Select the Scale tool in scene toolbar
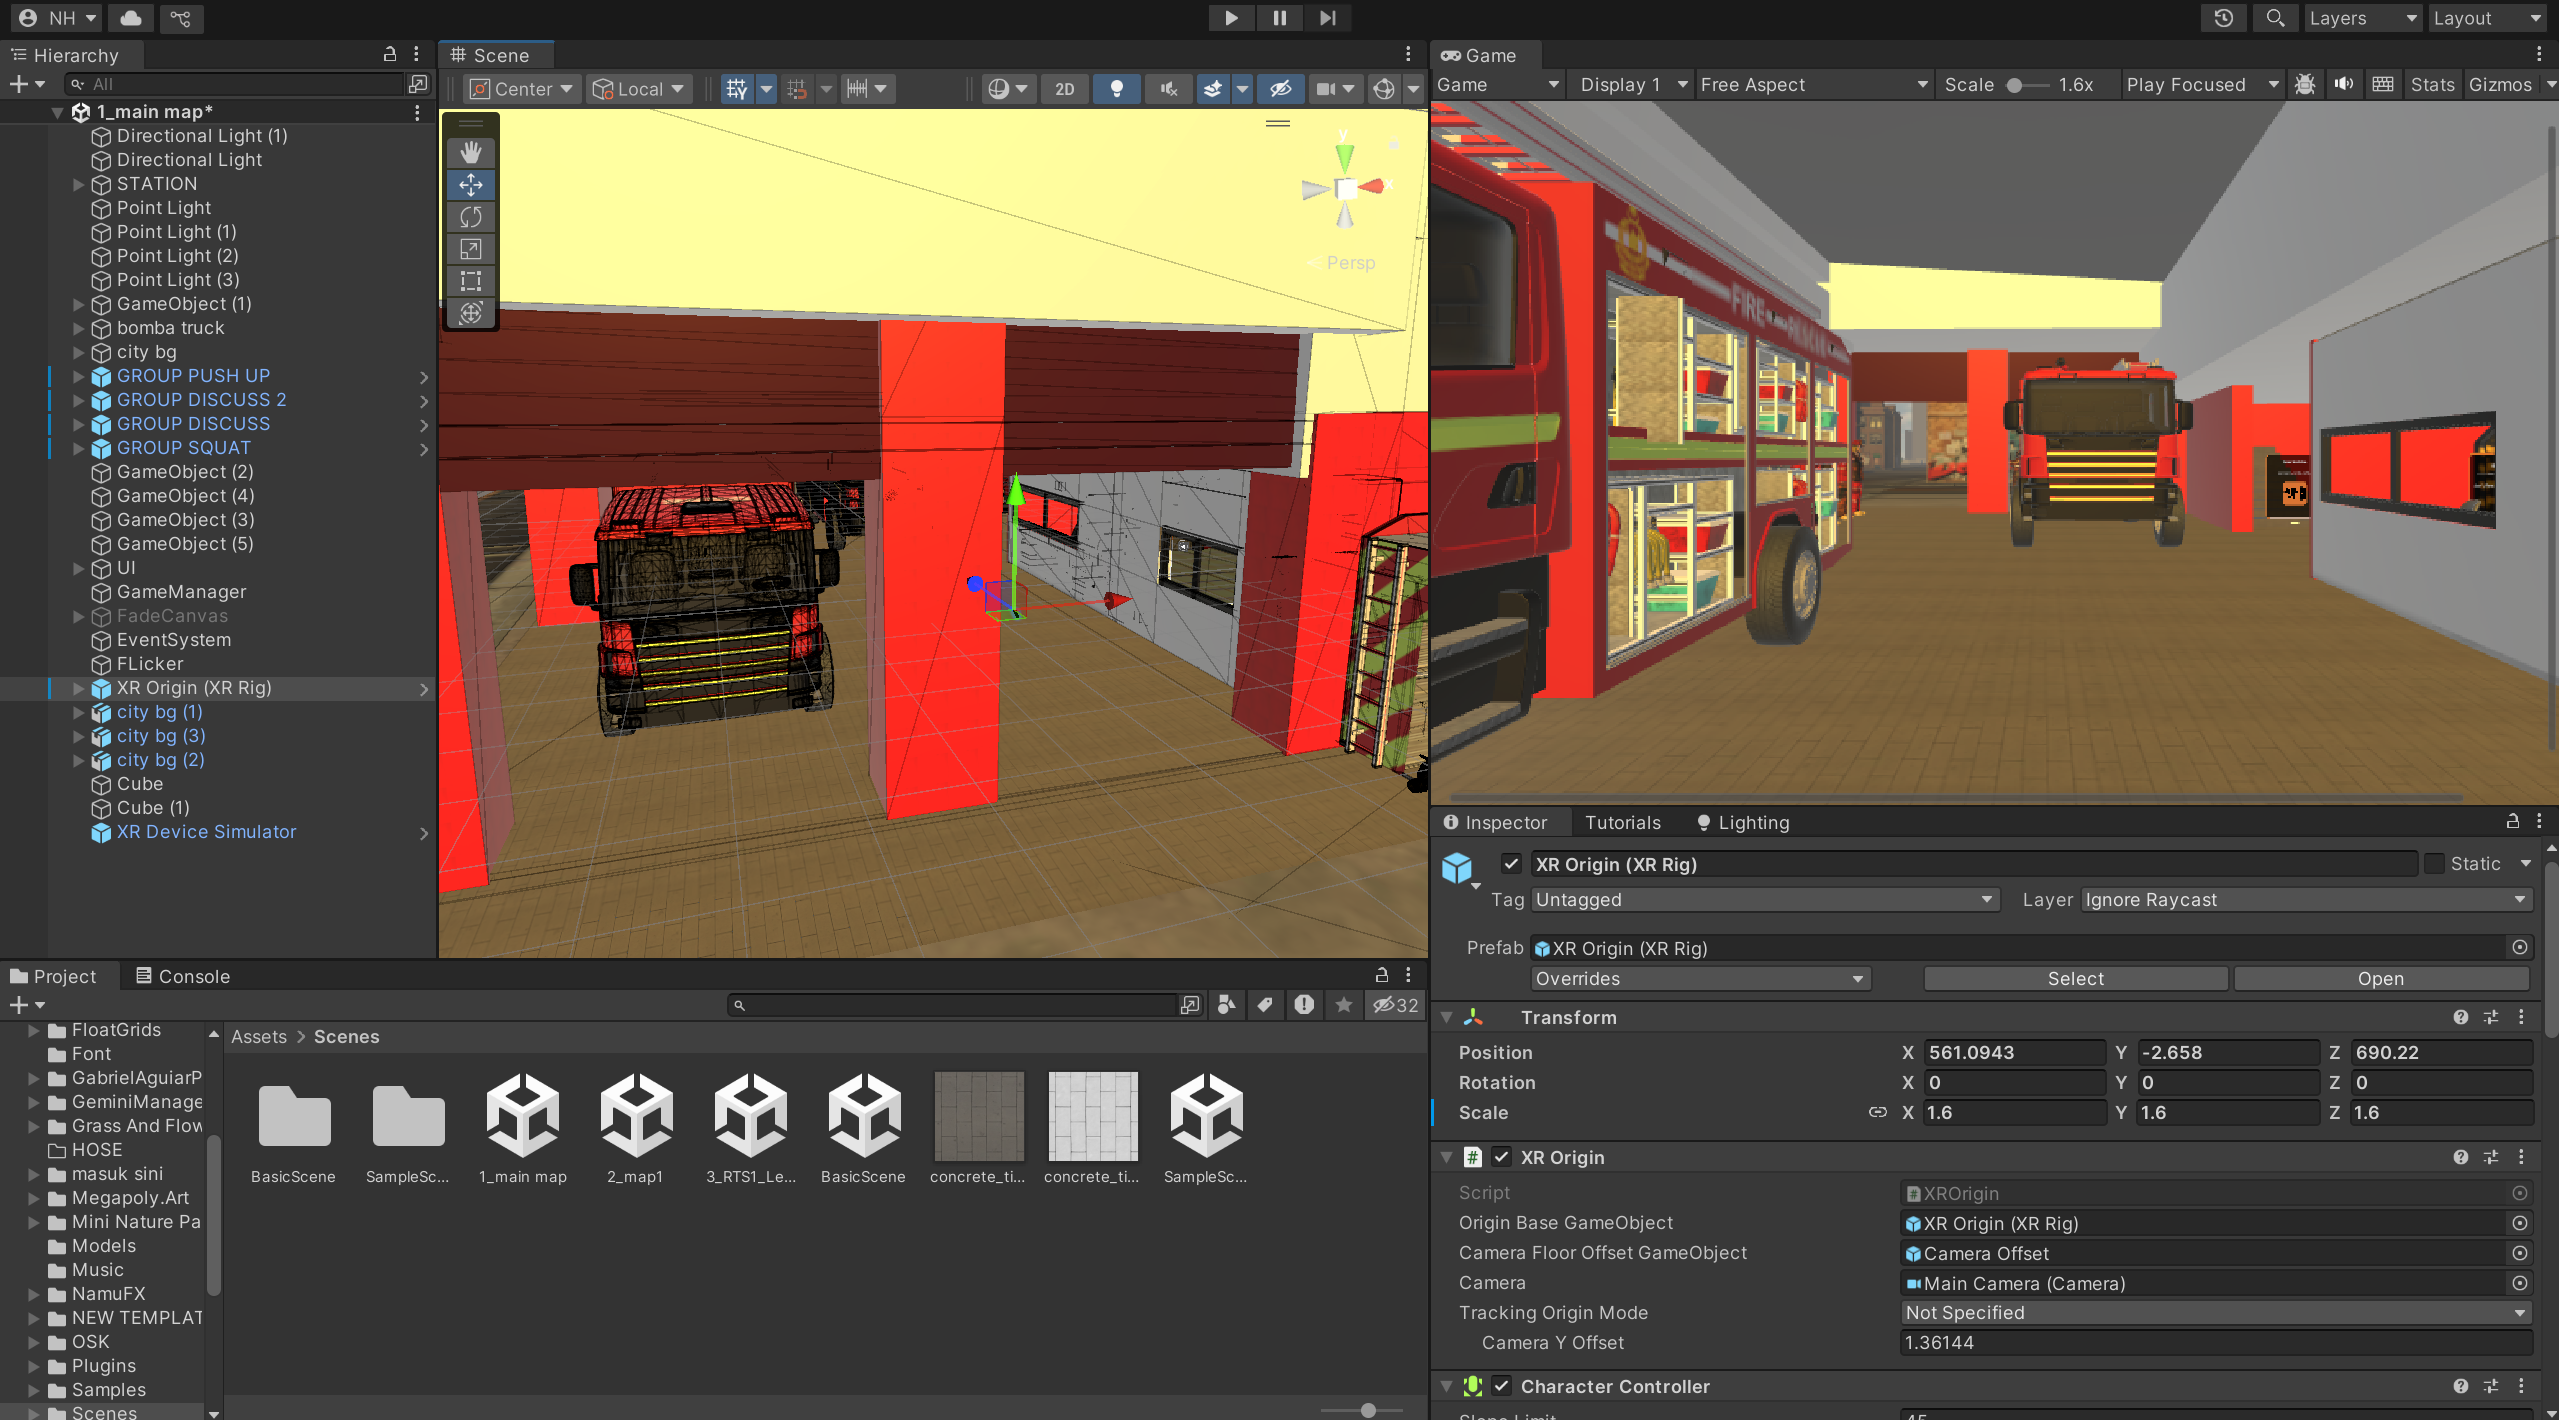This screenshot has width=2559, height=1420. coord(470,249)
